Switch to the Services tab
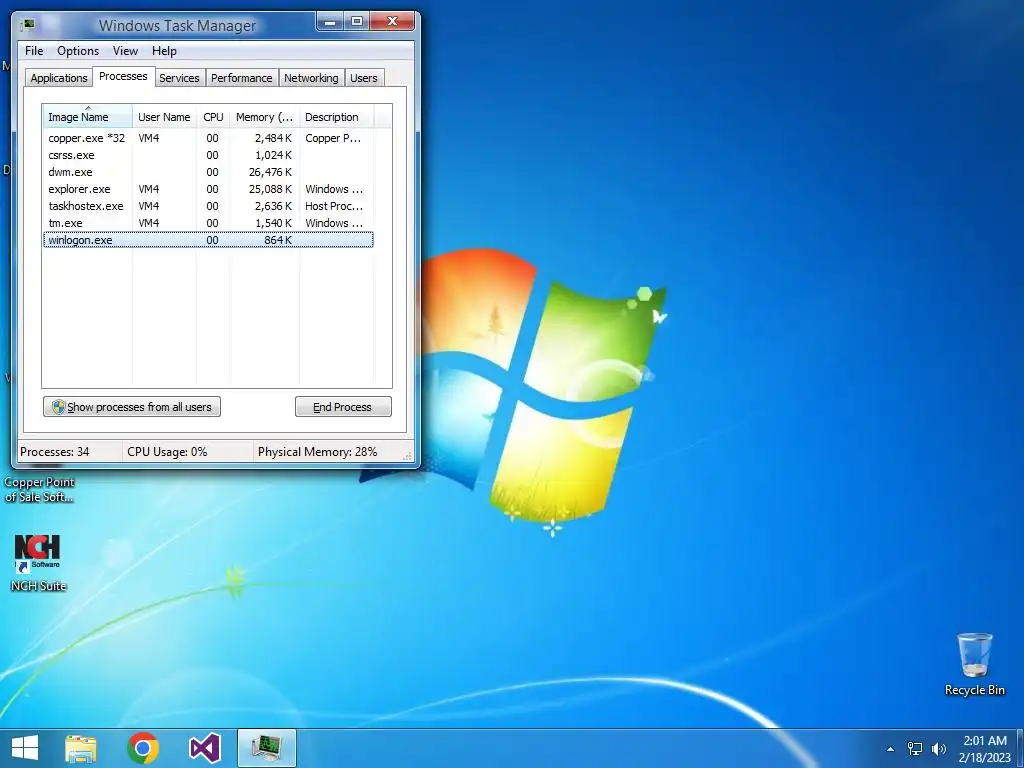The width and height of the screenshot is (1024, 768). point(179,78)
